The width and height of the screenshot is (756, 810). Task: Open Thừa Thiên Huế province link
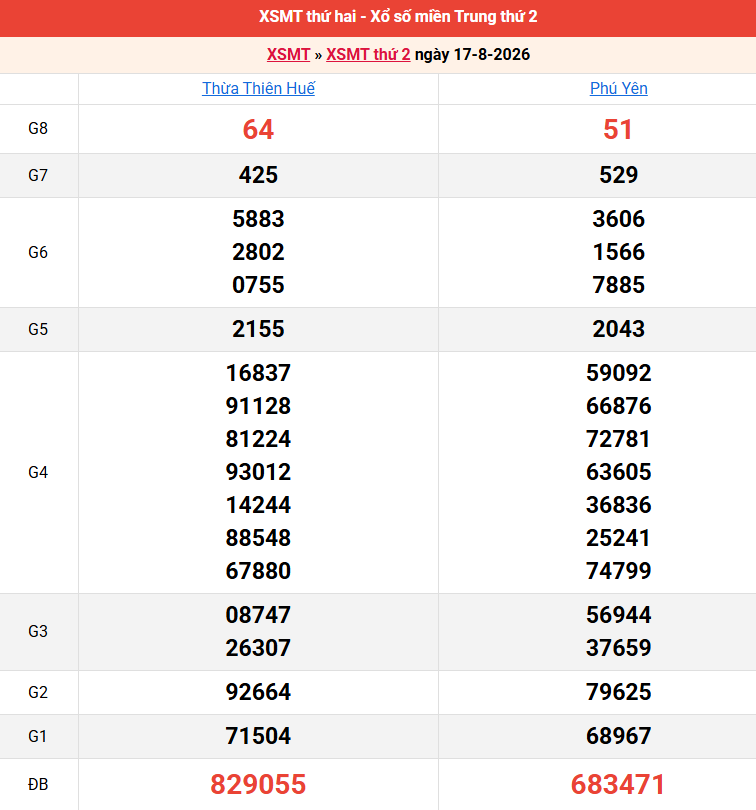(x=258, y=88)
